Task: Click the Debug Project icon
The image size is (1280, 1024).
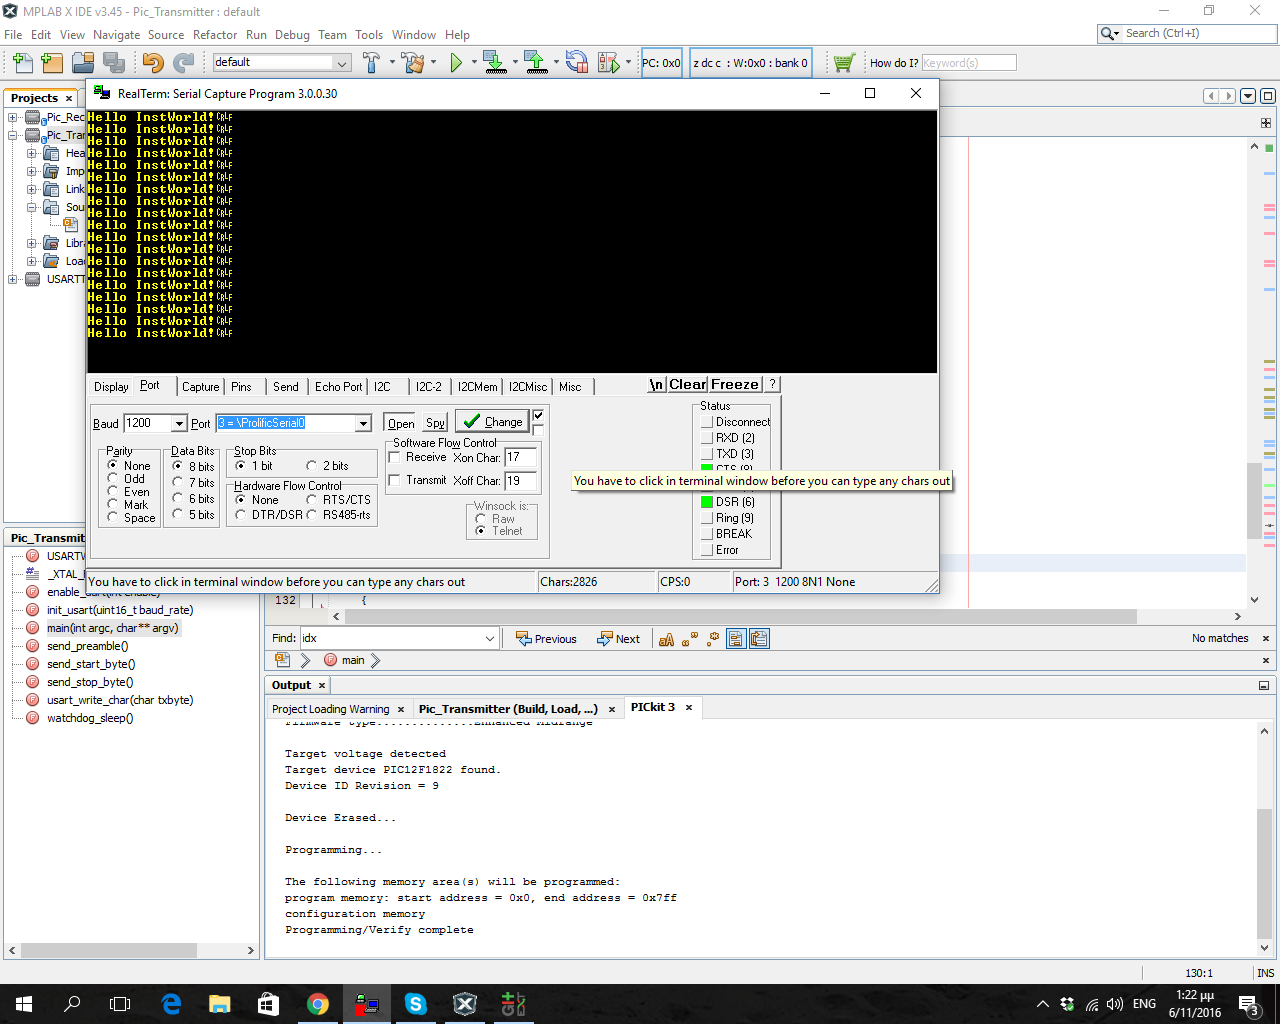Action: tap(608, 63)
